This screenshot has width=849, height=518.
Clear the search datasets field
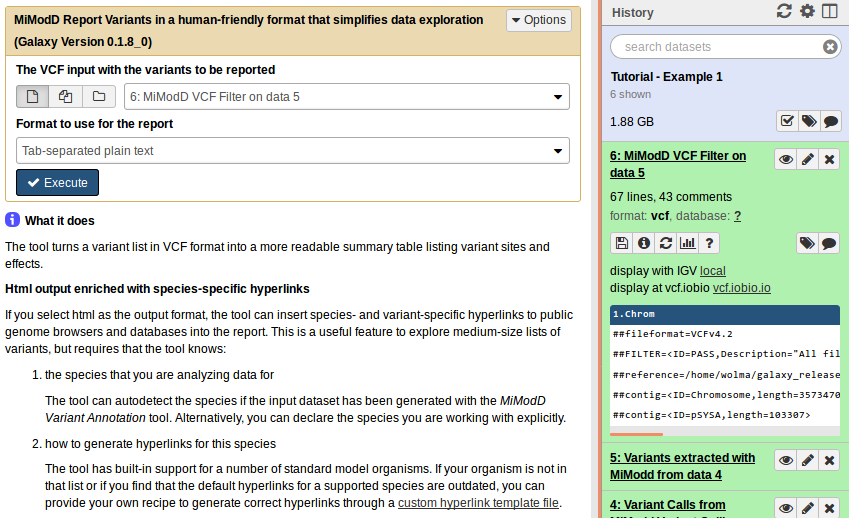coord(830,47)
